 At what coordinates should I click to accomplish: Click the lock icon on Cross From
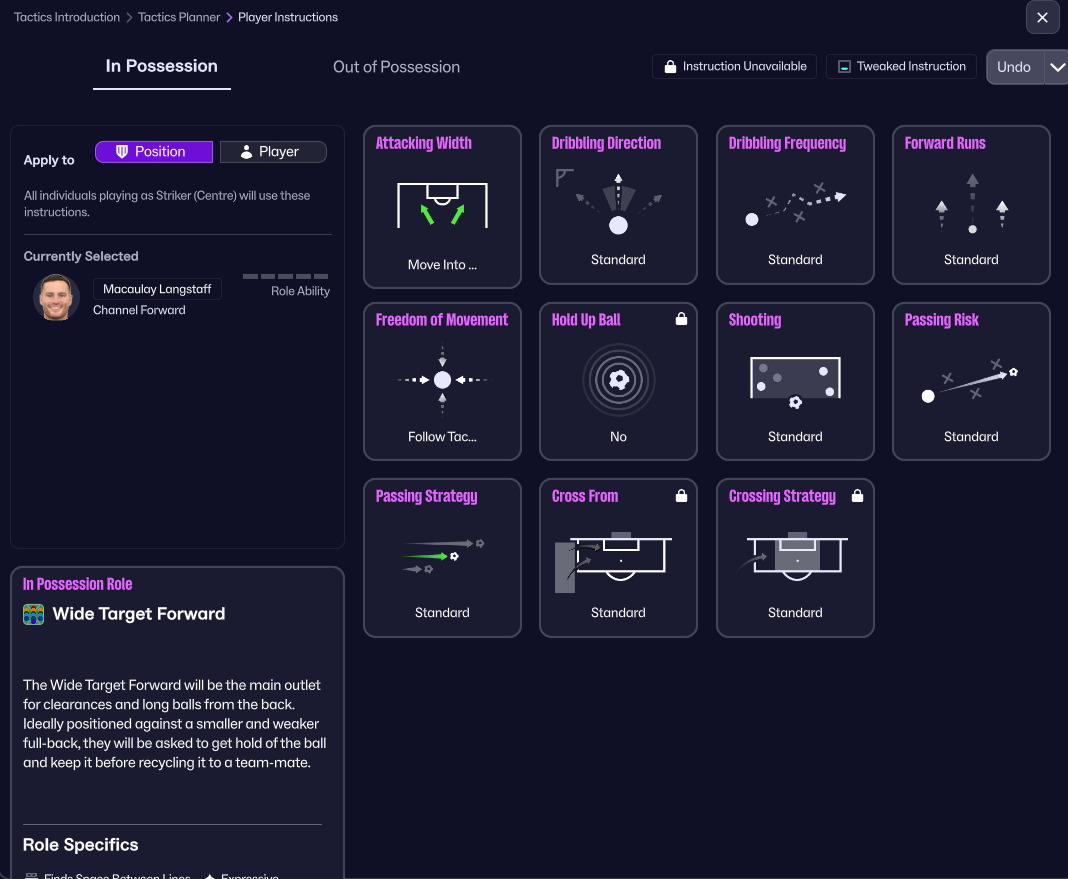[x=681, y=496]
